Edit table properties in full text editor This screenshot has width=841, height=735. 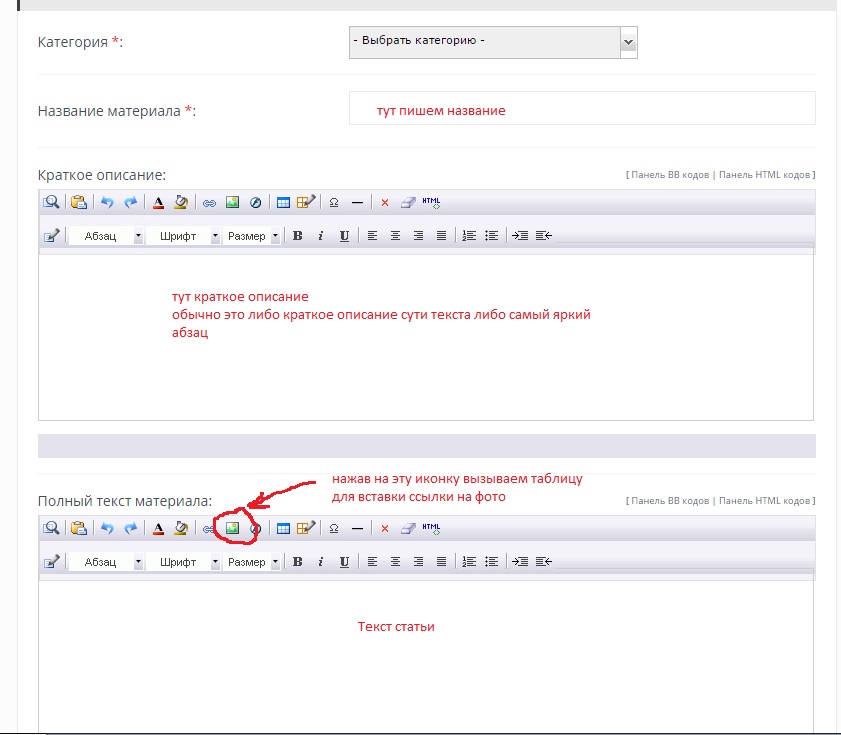point(306,527)
